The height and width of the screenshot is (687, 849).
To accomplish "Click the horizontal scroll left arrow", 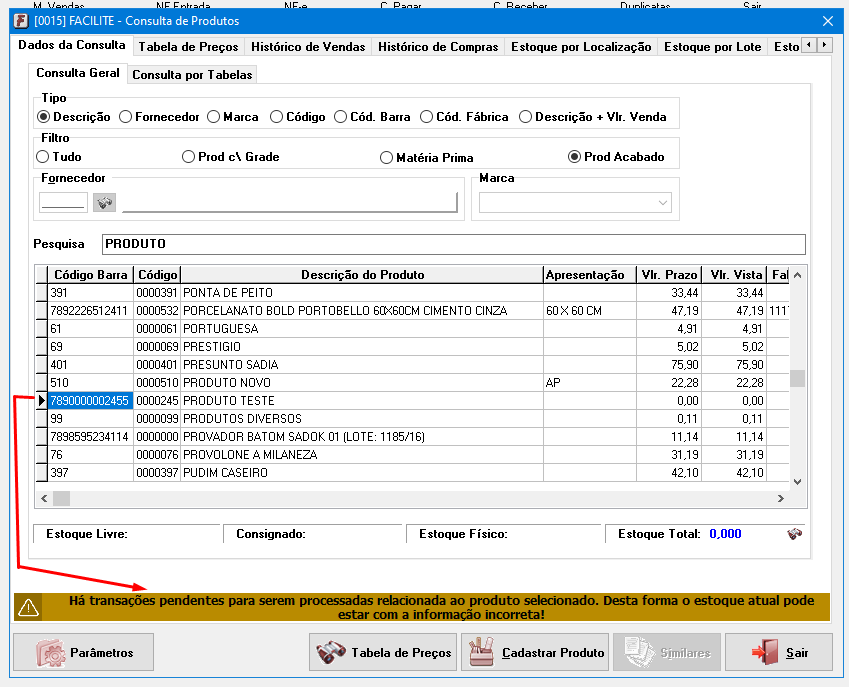I will tap(44, 498).
